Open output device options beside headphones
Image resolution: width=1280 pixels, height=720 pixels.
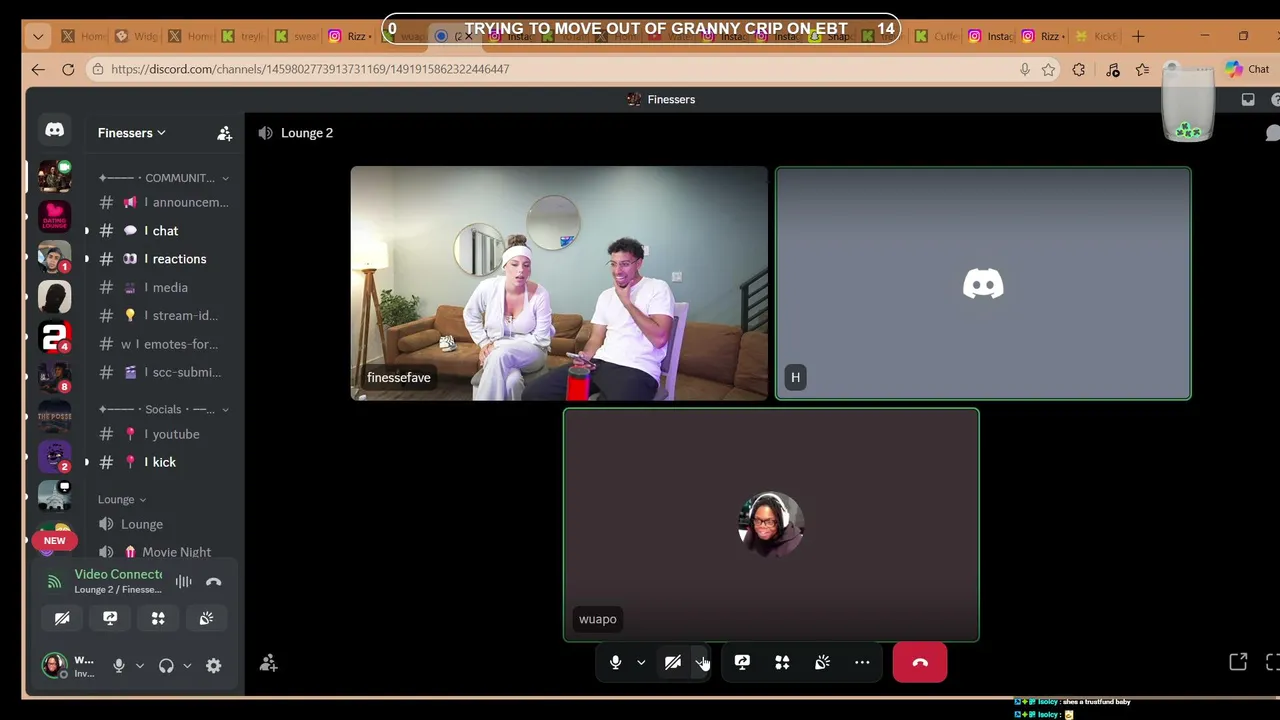(187, 665)
